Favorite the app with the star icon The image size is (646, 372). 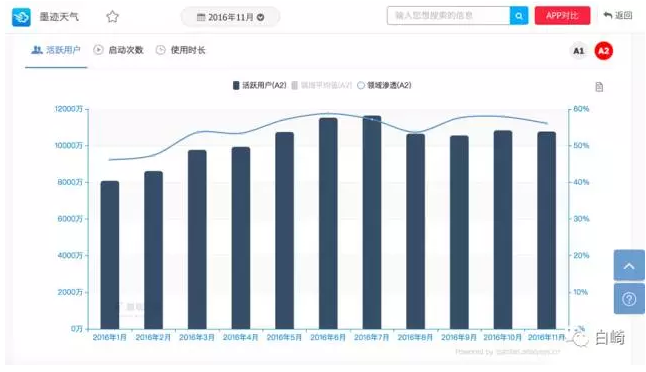[112, 17]
